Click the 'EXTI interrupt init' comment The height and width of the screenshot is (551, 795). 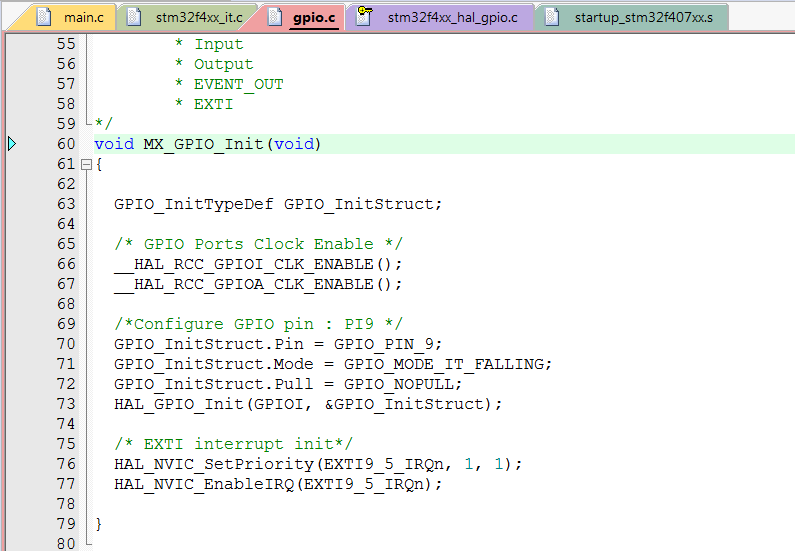[234, 445]
